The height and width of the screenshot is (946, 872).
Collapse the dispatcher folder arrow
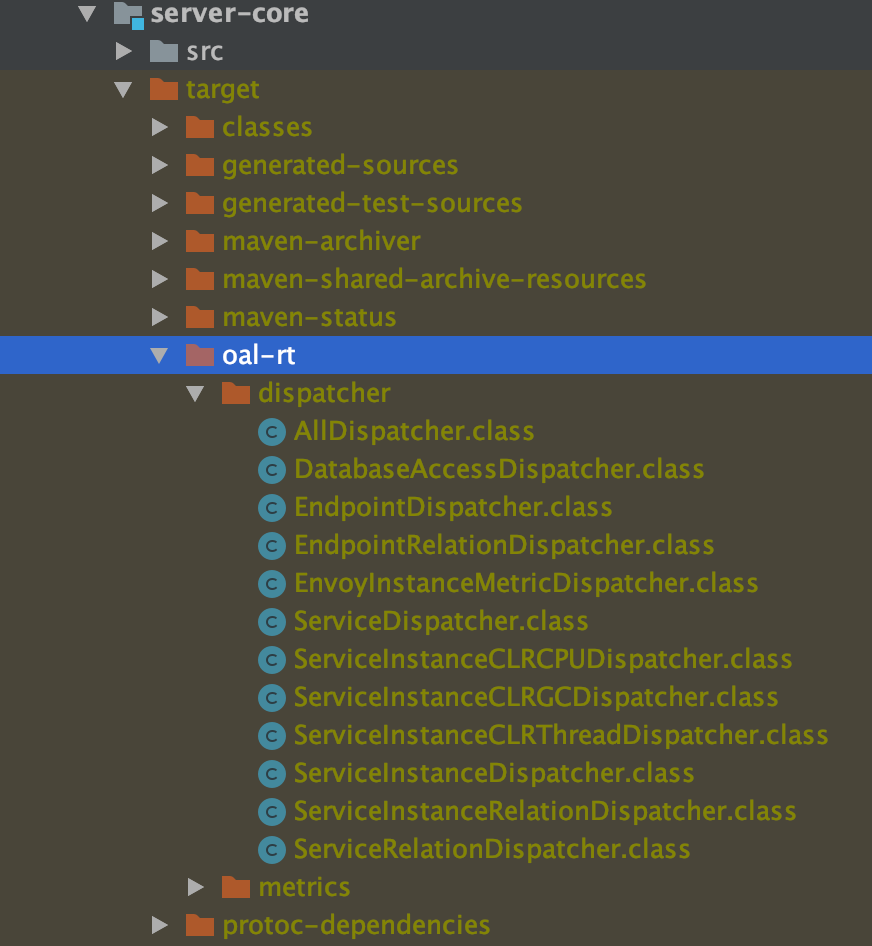coord(195,393)
